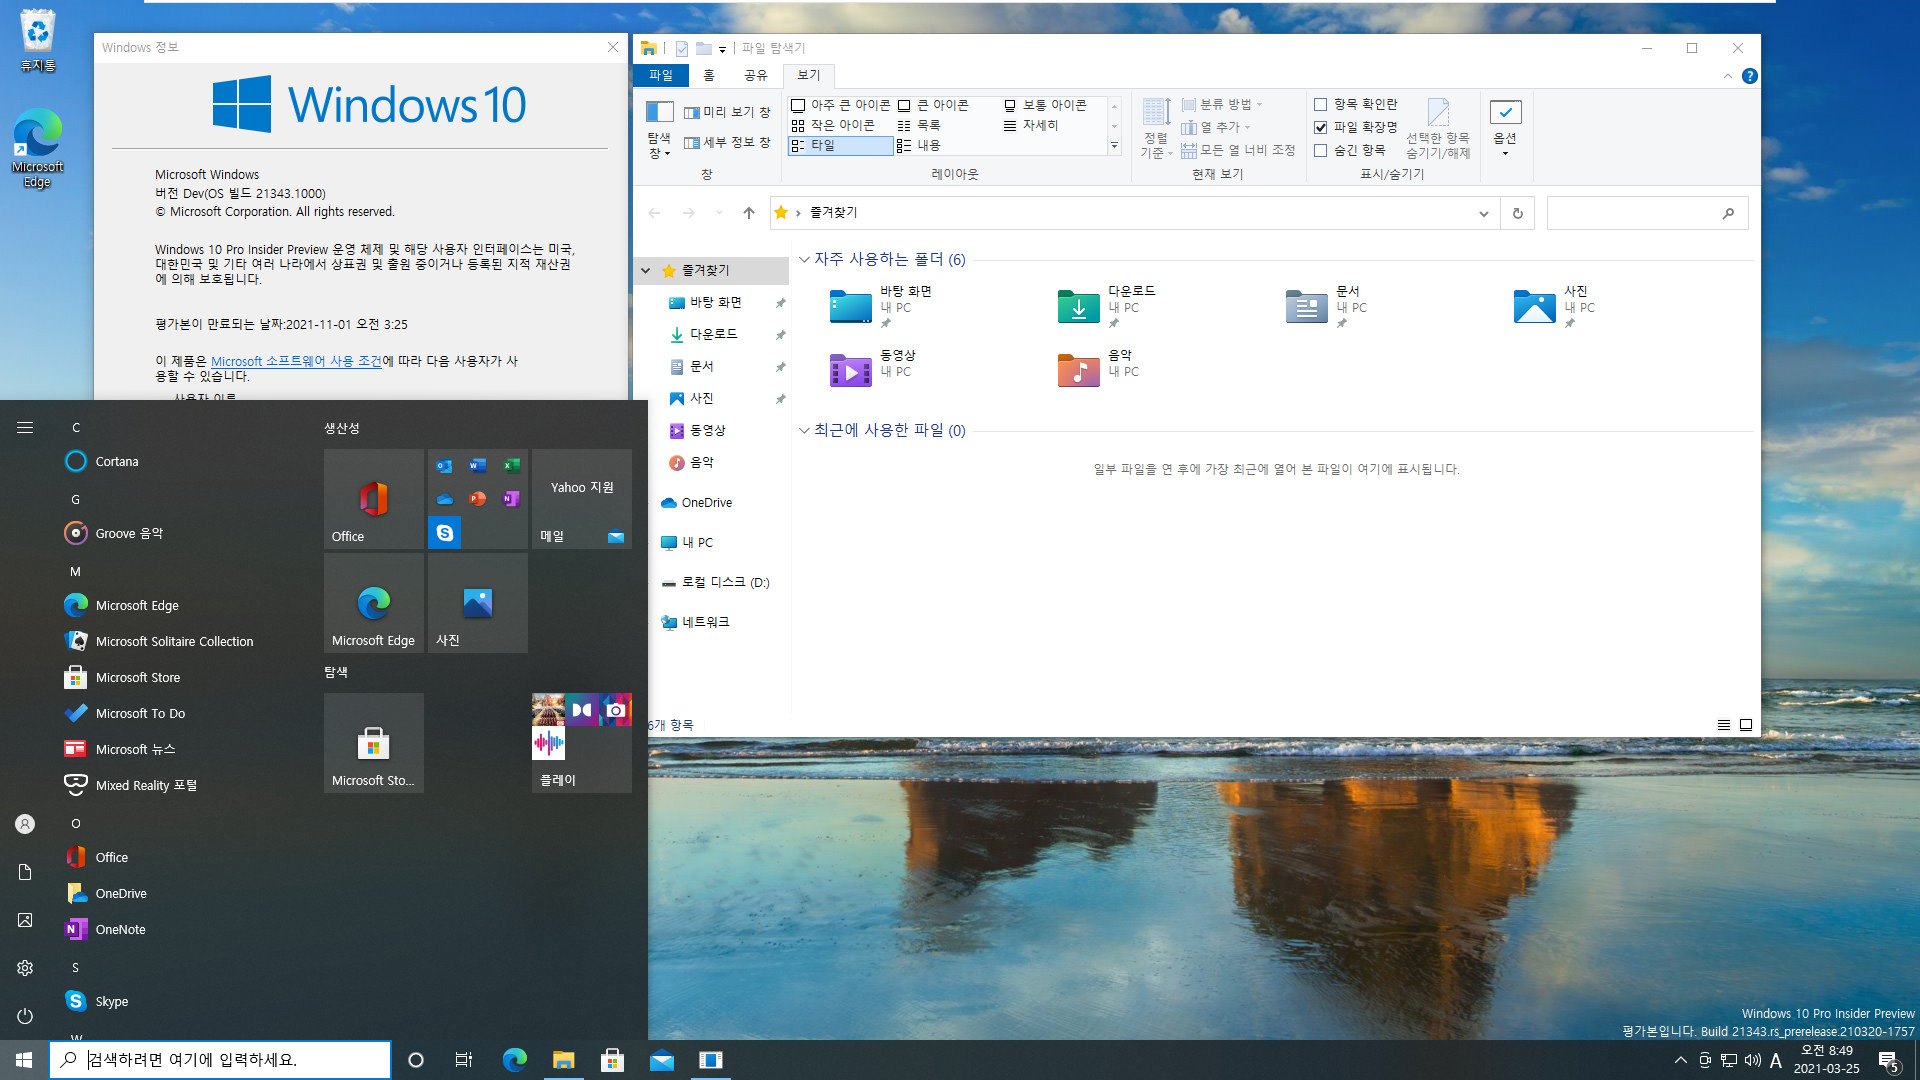Open the 다운로드 folder tile

[1106, 306]
